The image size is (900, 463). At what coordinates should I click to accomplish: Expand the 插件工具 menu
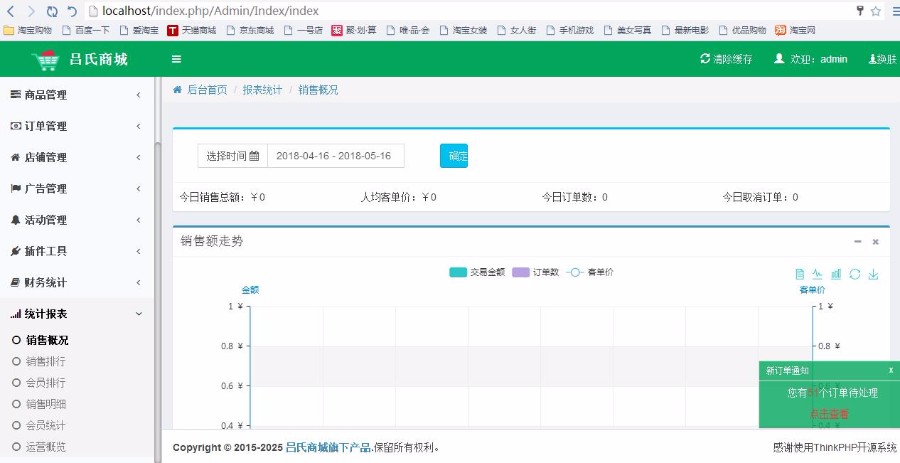coord(77,251)
